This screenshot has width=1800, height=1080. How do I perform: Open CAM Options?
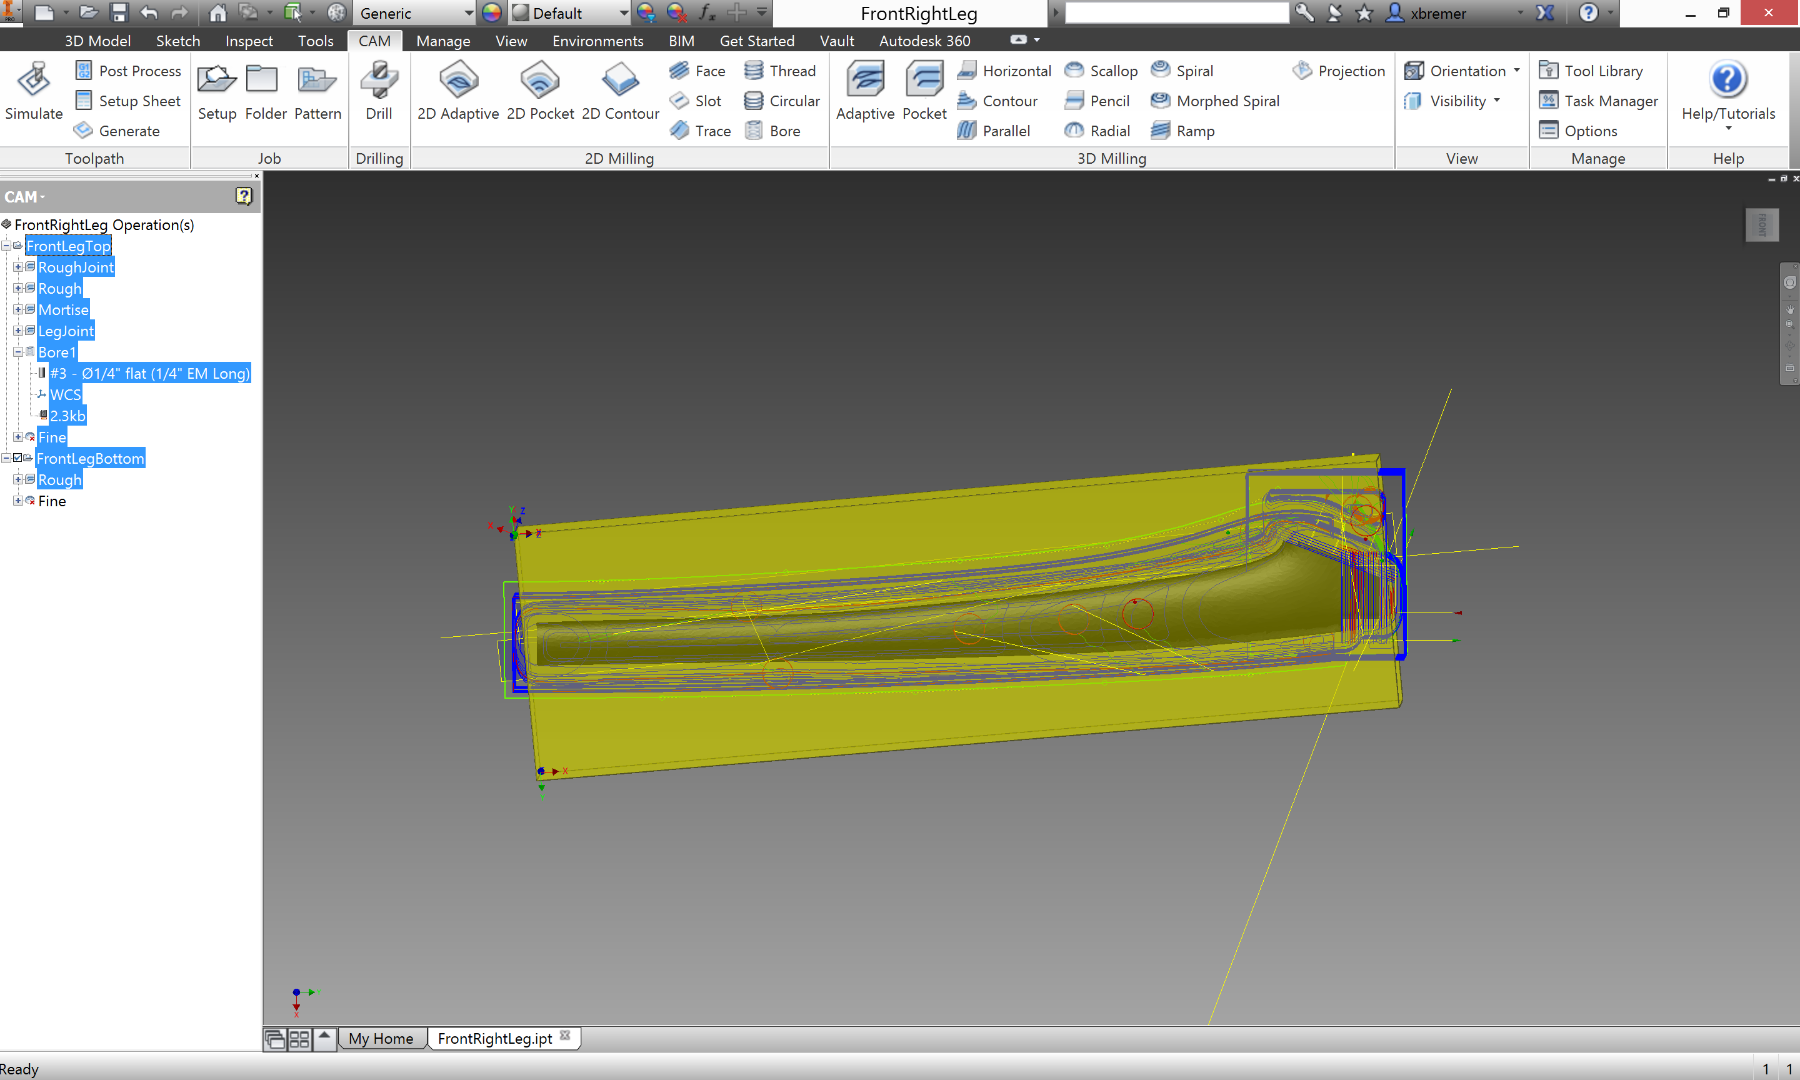1578,131
